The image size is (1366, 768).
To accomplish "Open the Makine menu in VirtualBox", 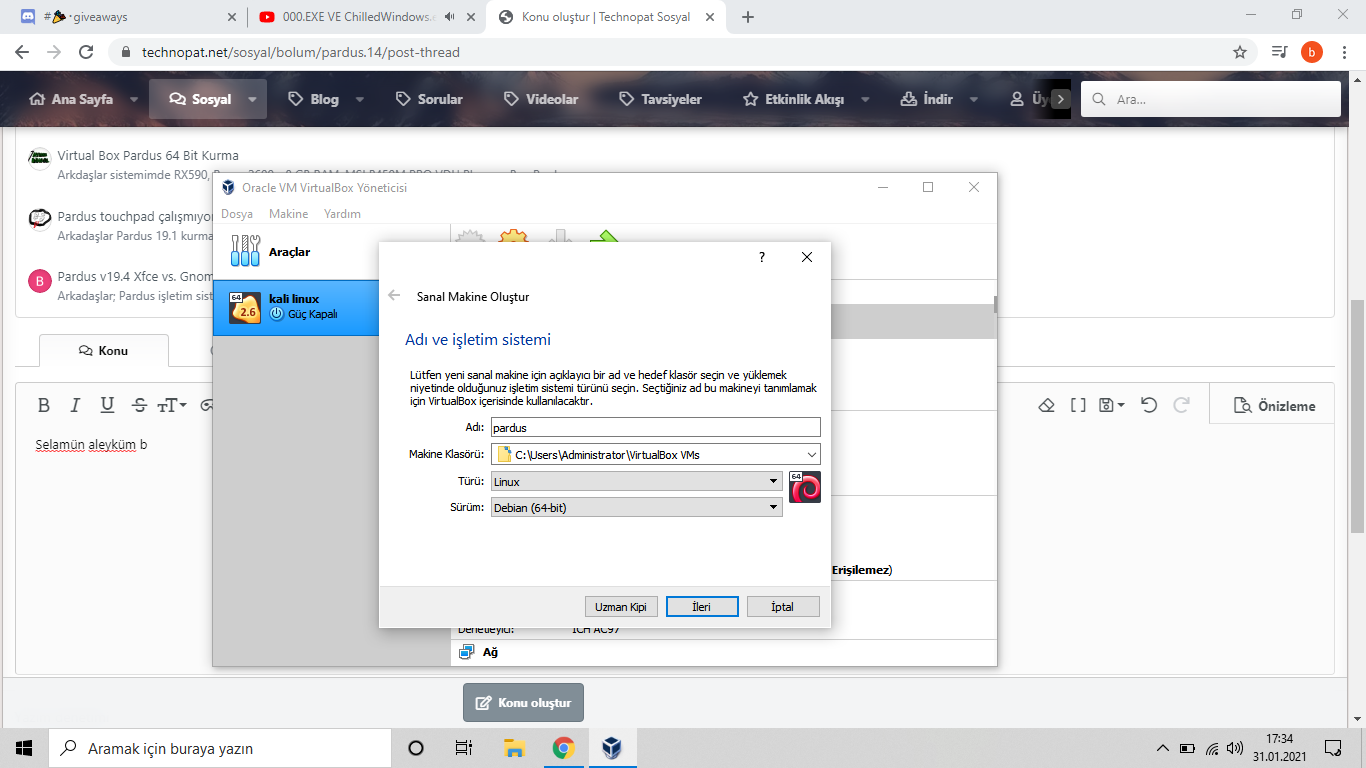I will [x=289, y=214].
